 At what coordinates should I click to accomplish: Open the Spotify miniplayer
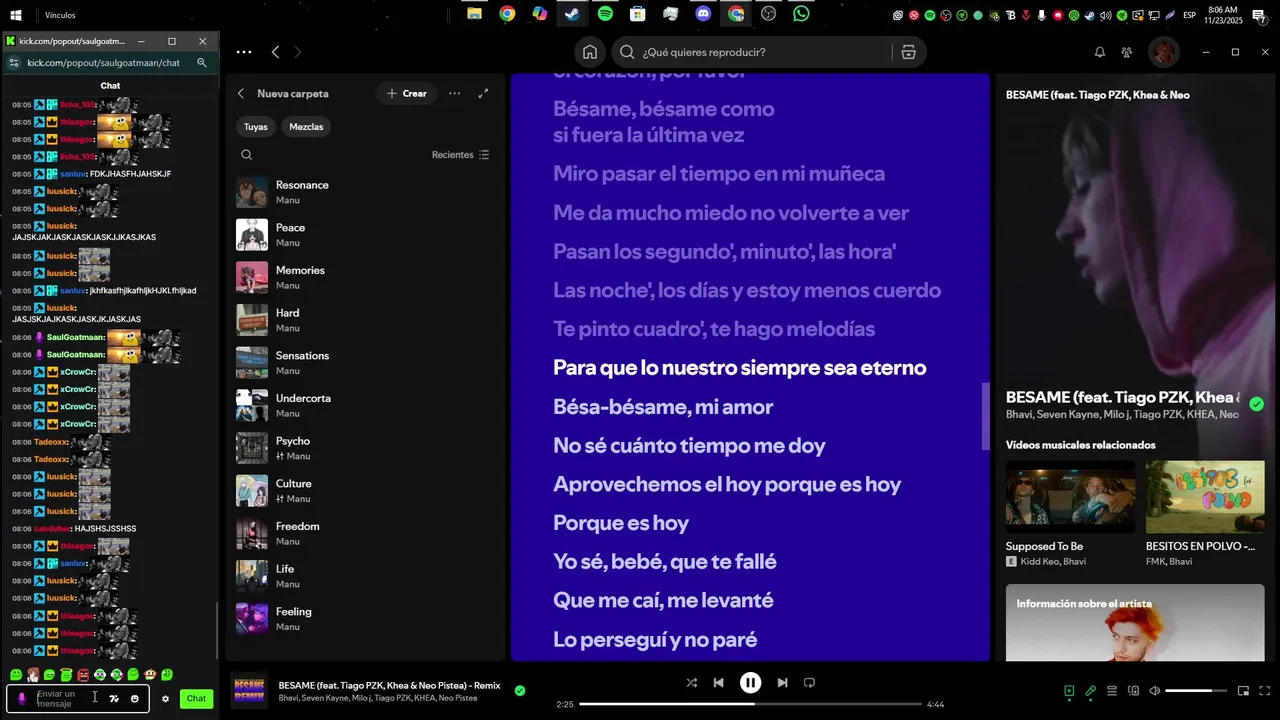tap(1244, 691)
